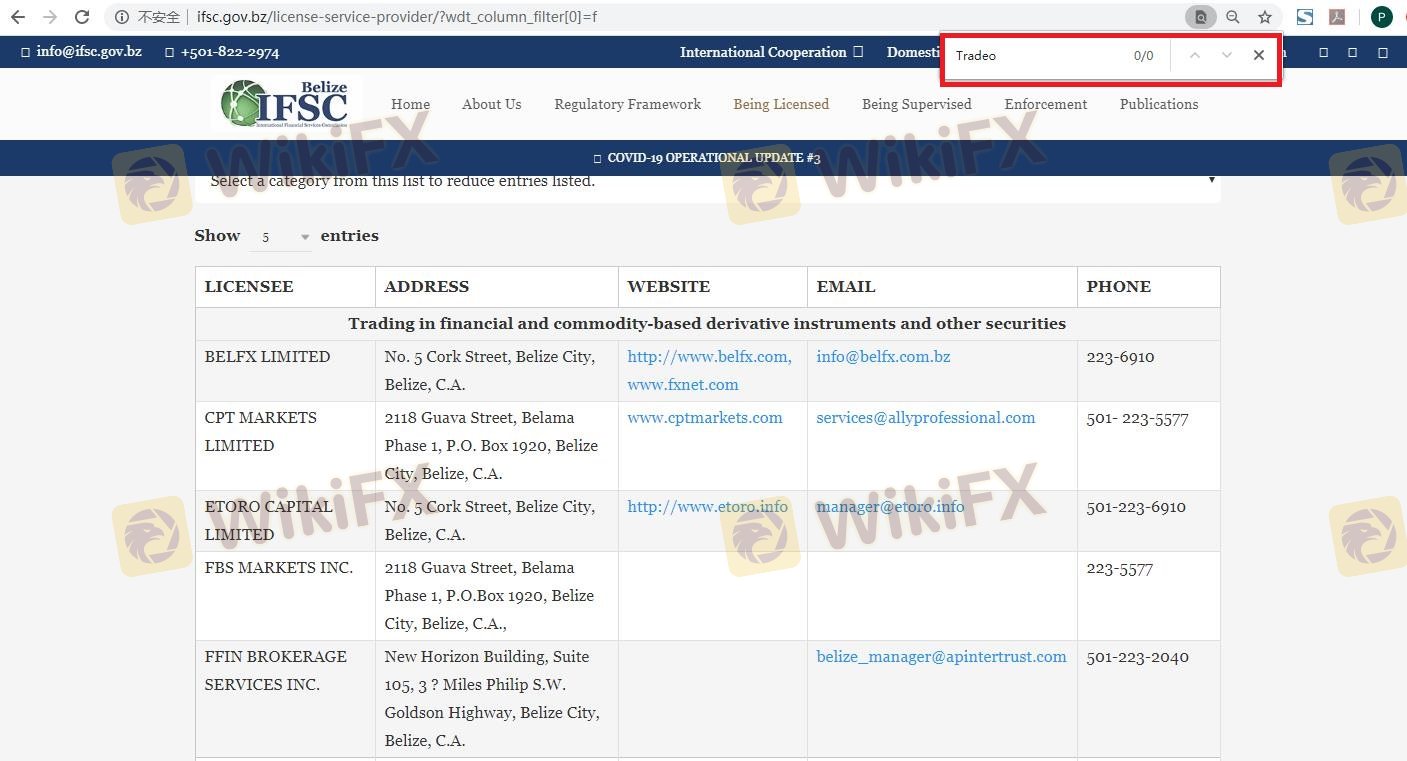Select the 'CPT MARKETS LIMITED' licensee cell
Image resolution: width=1407 pixels, height=761 pixels.
coord(285,446)
